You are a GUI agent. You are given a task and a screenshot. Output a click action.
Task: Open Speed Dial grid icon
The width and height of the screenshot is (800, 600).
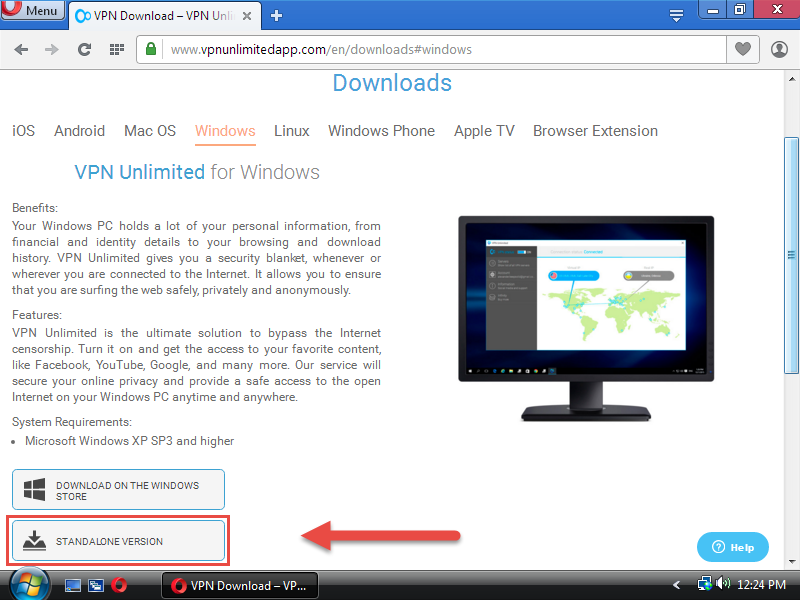pos(117,49)
